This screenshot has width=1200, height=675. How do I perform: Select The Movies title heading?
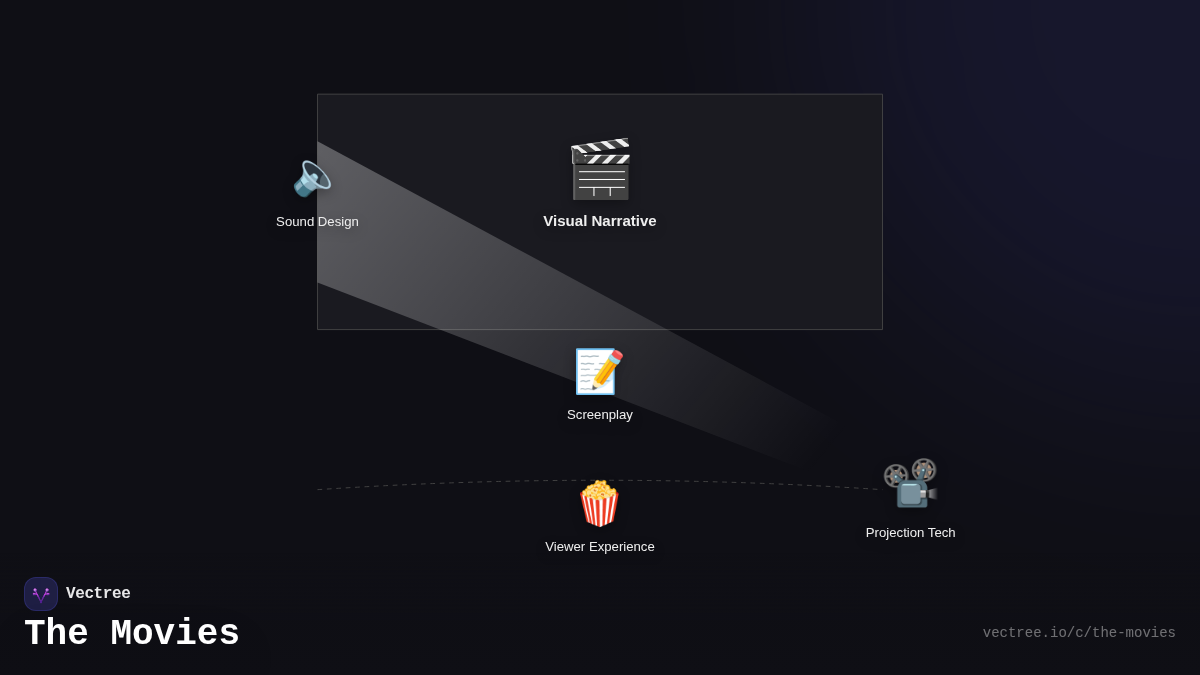(131, 633)
